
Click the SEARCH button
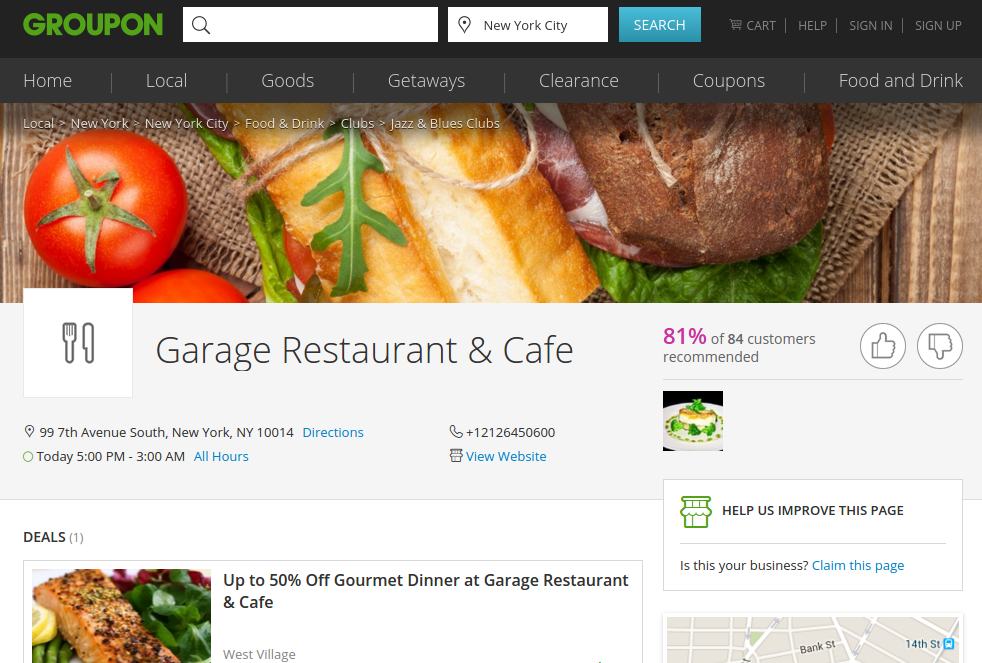(659, 24)
